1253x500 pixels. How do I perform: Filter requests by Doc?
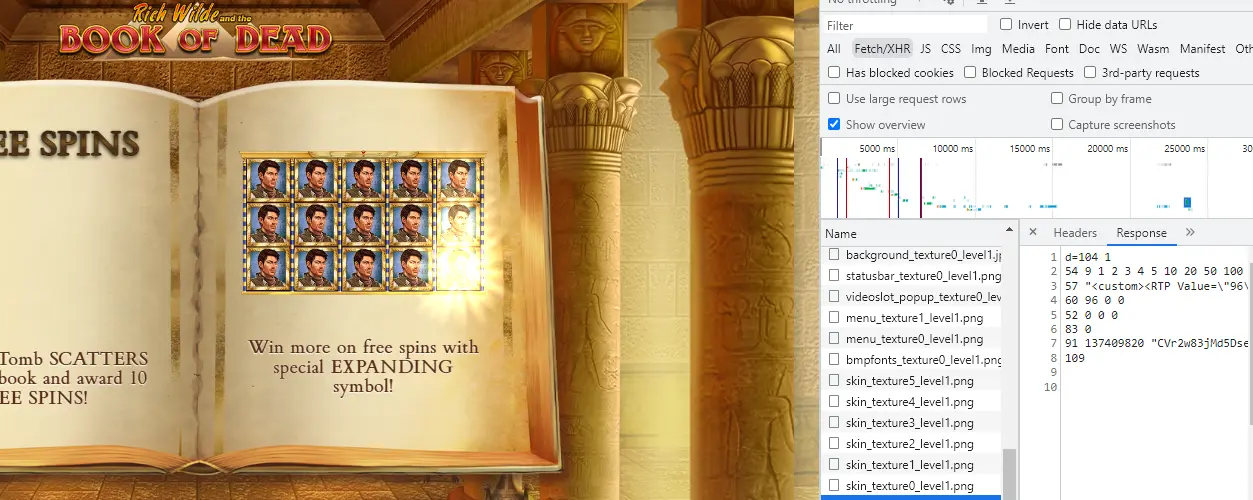point(1089,48)
